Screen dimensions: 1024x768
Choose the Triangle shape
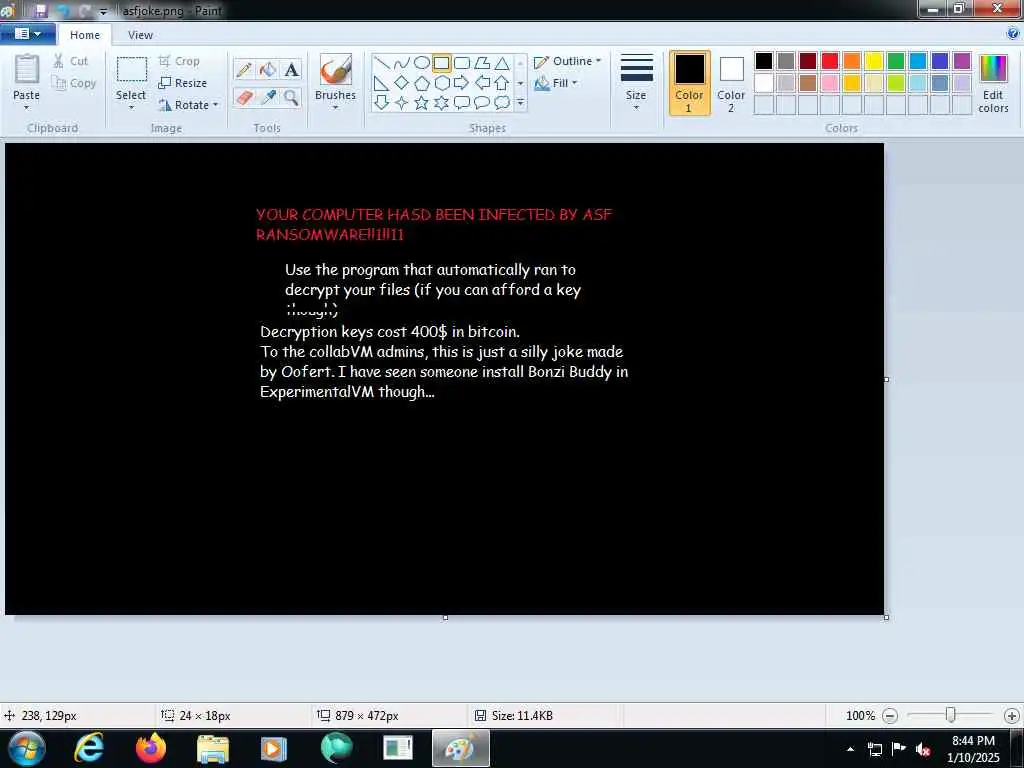tap(502, 63)
